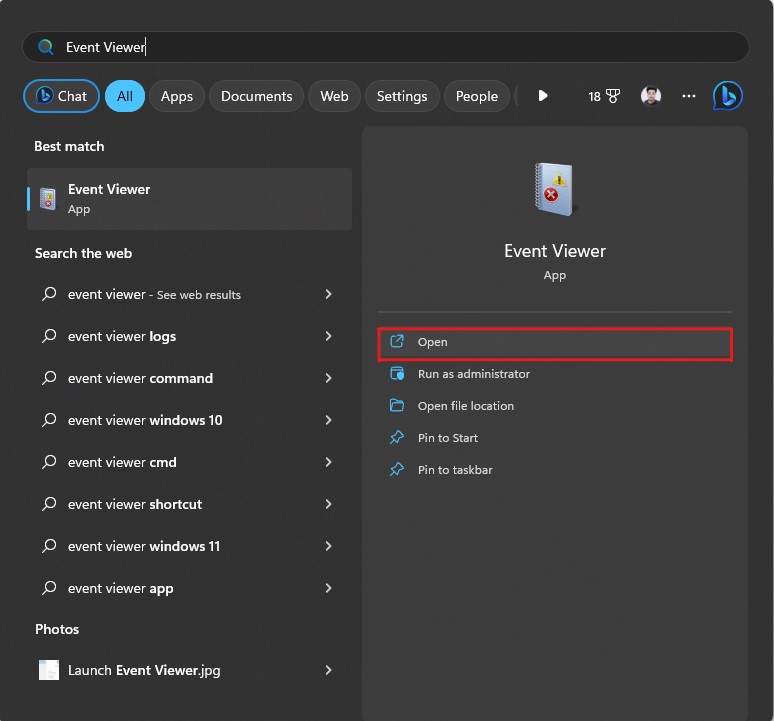Click the Launch Event Viewer.jpg thumbnail

[48, 670]
